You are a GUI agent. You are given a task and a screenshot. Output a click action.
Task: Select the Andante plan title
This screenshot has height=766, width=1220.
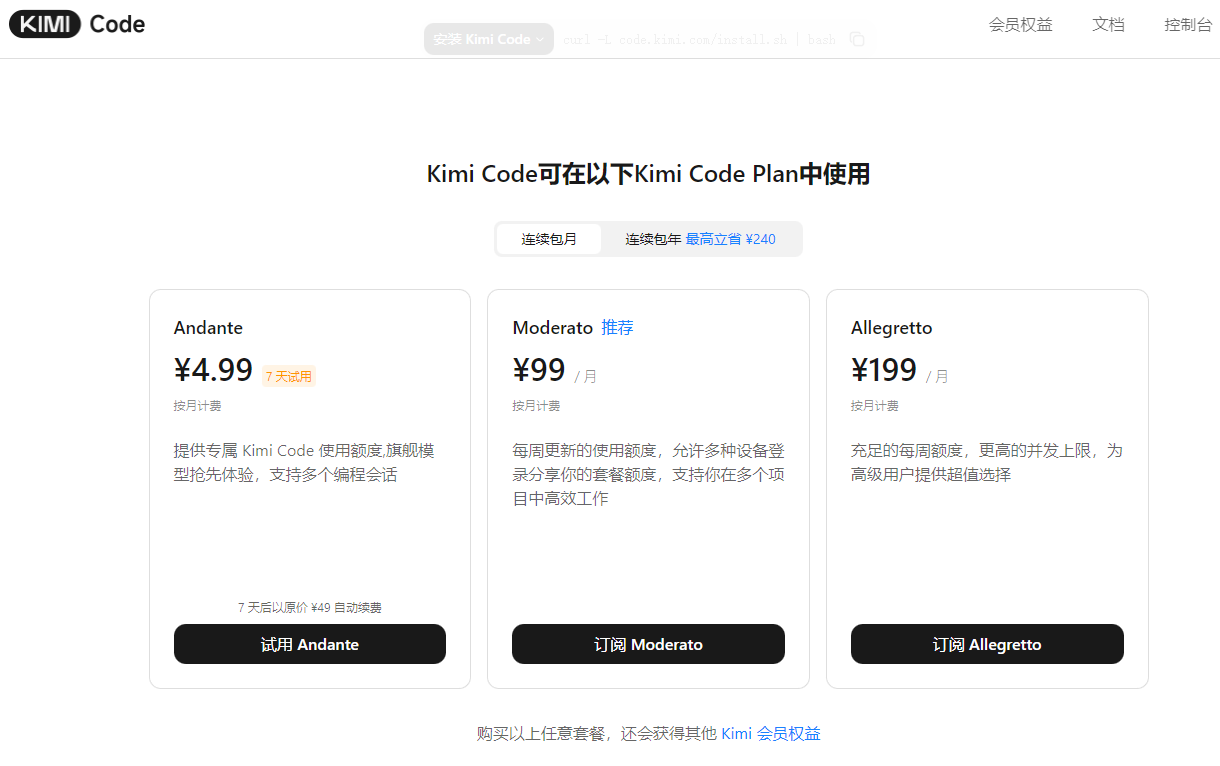(208, 328)
